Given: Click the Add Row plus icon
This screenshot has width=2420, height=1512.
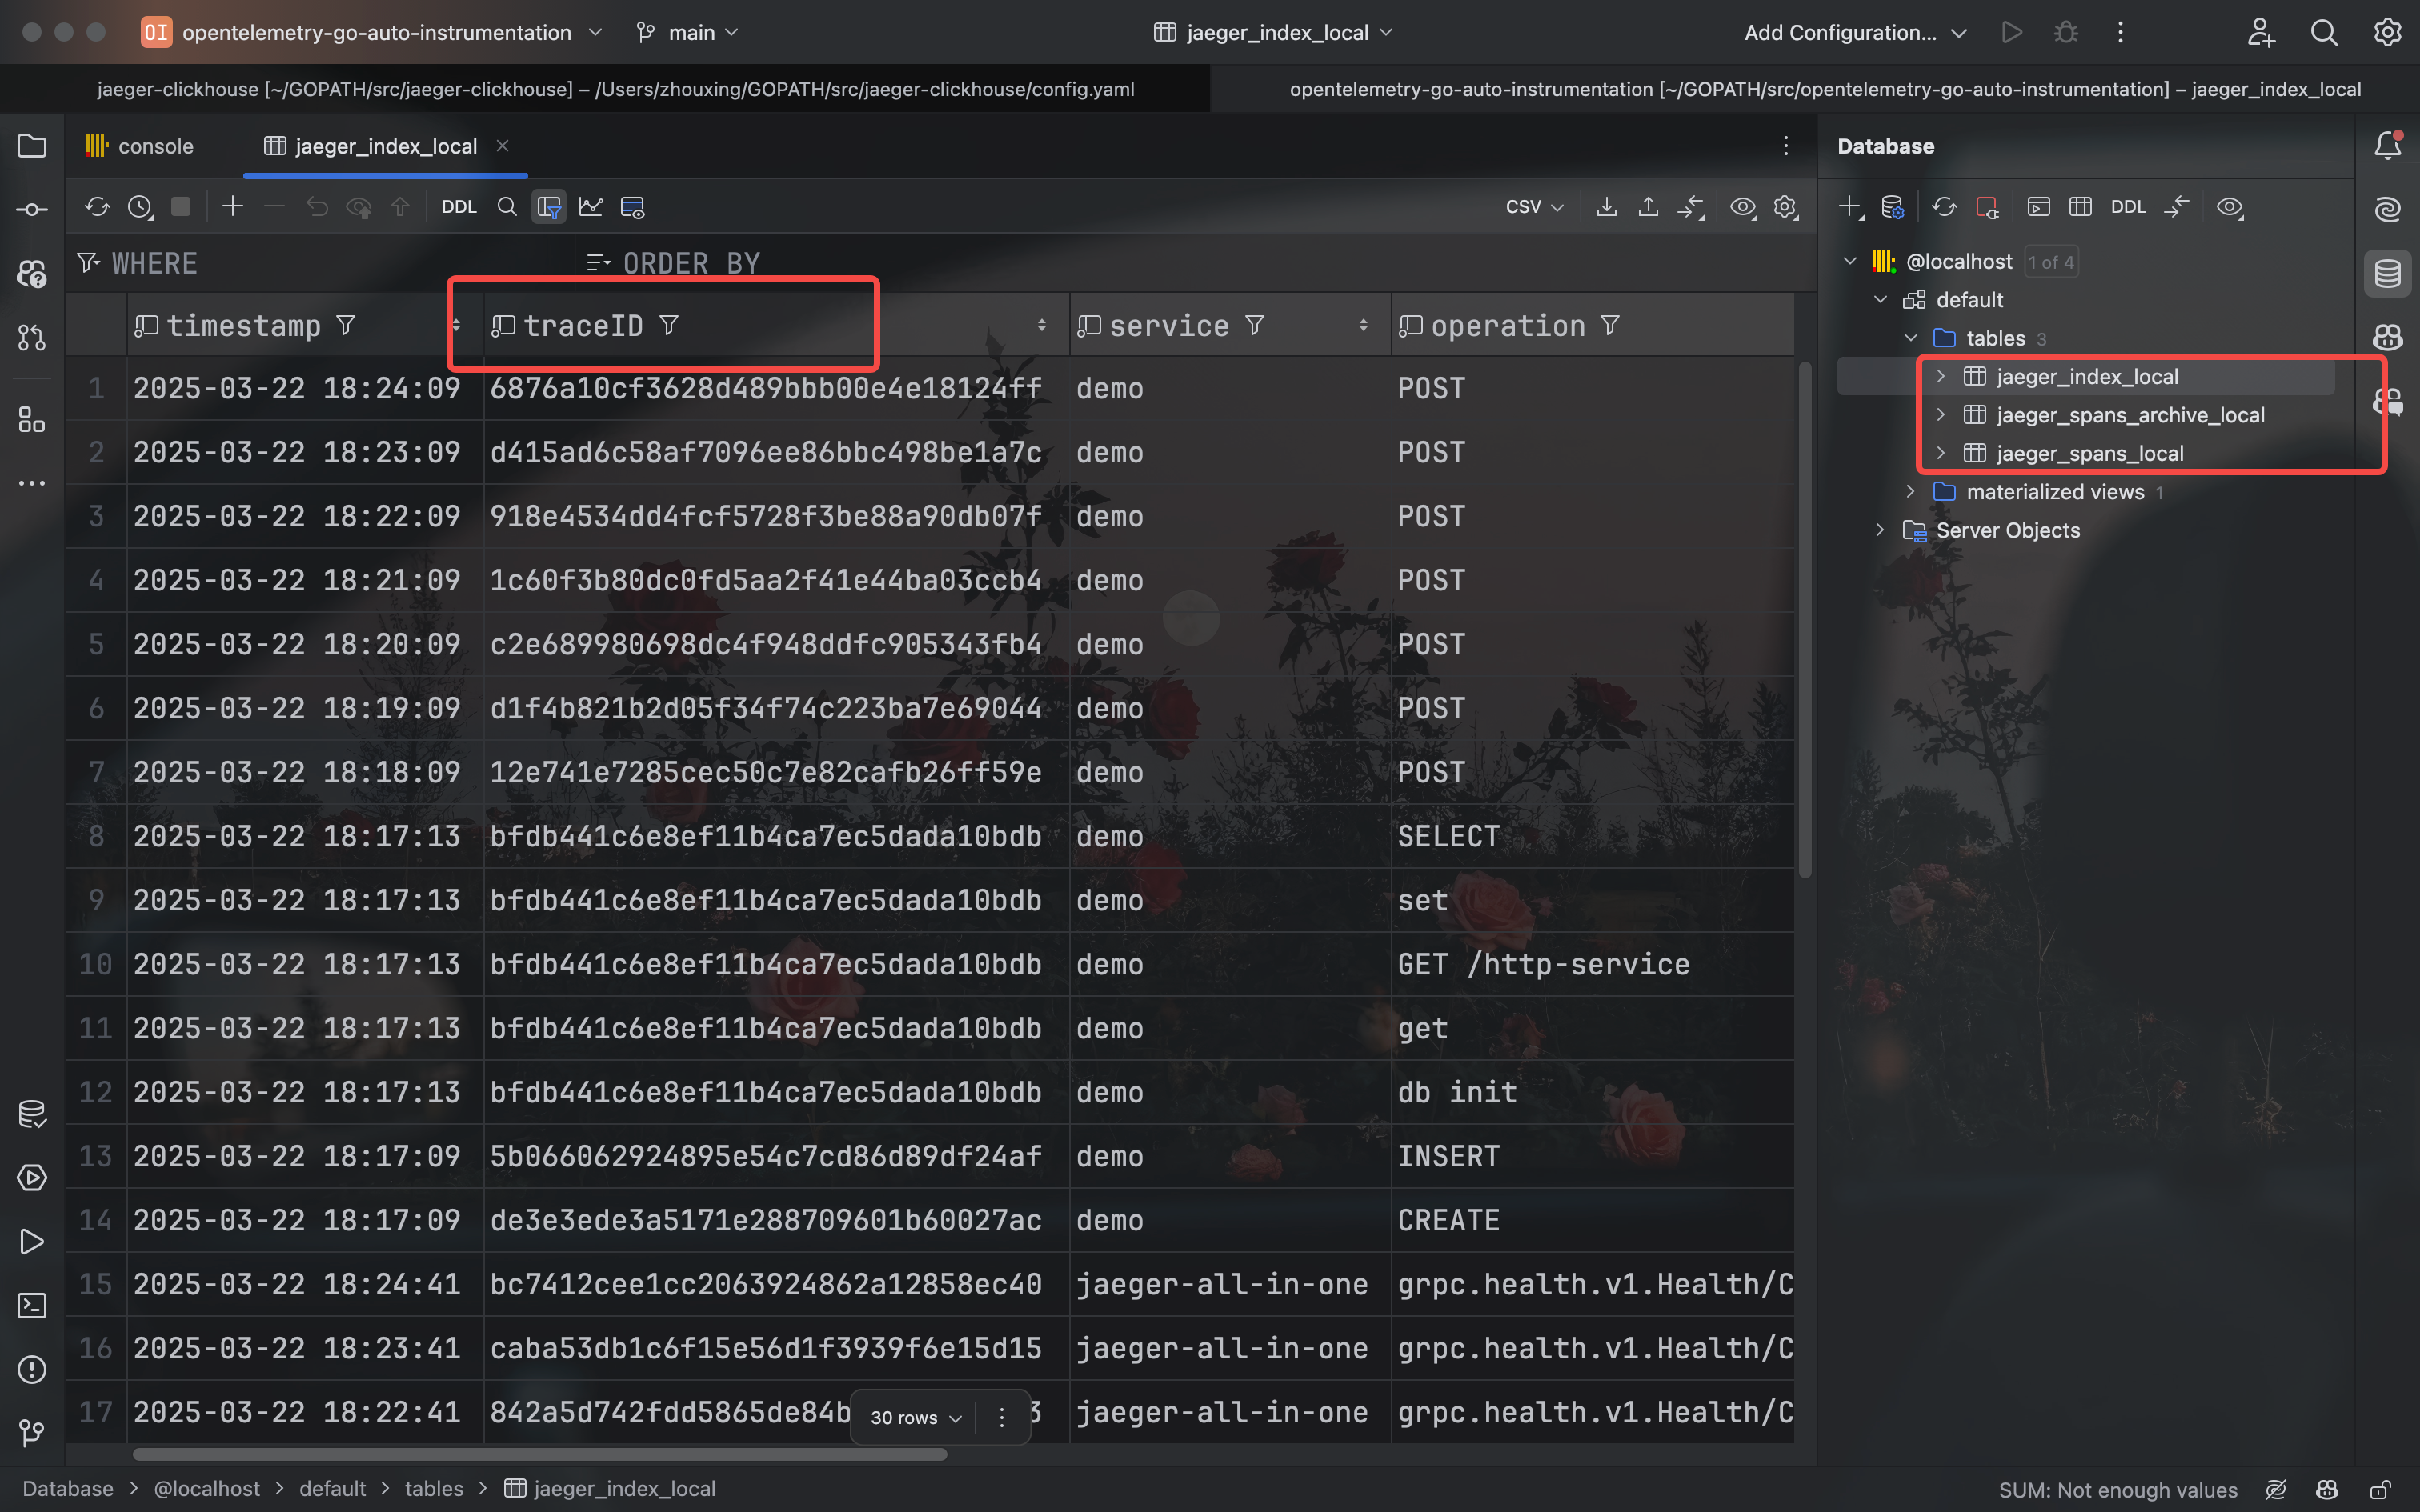Looking at the screenshot, I should 232,206.
